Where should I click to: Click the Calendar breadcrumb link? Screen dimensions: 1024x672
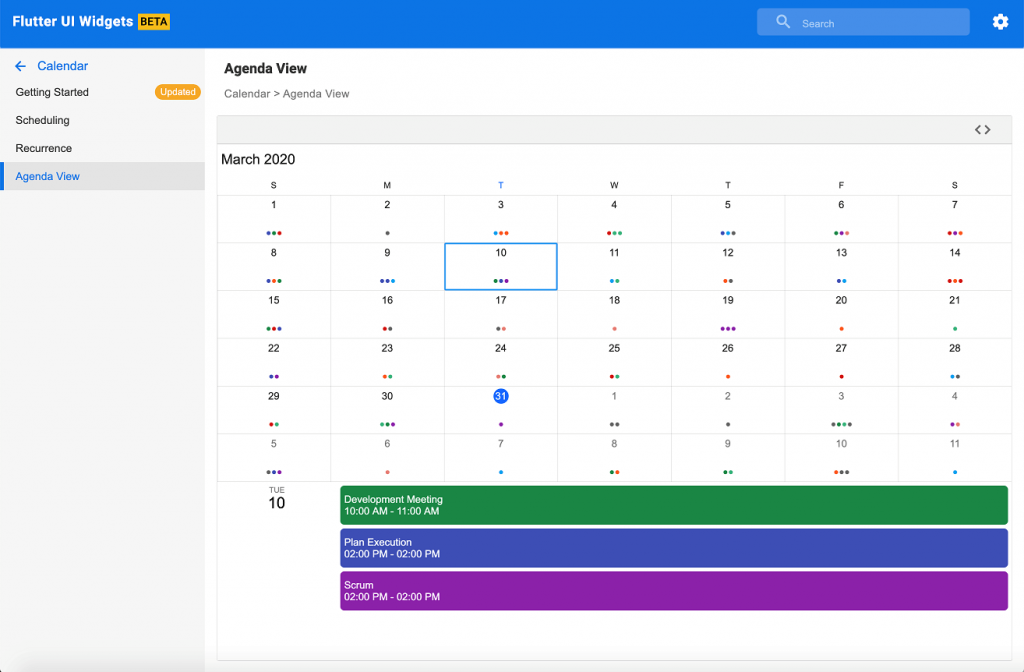[246, 93]
